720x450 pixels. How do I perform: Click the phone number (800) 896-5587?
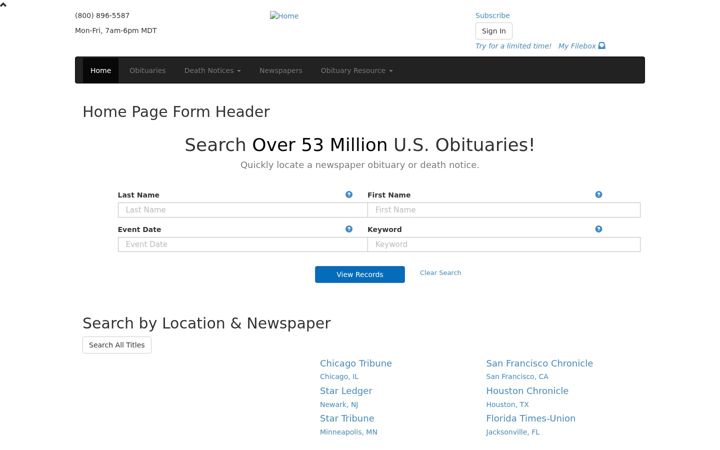tap(102, 16)
